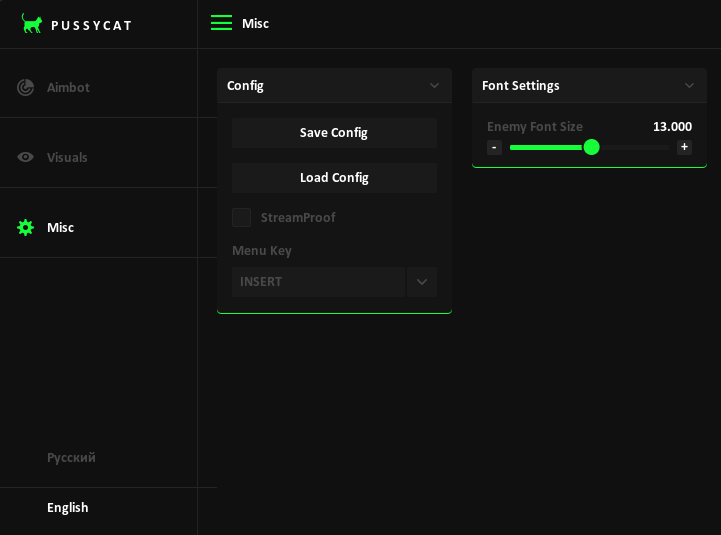Increase font size with plus button

point(684,147)
